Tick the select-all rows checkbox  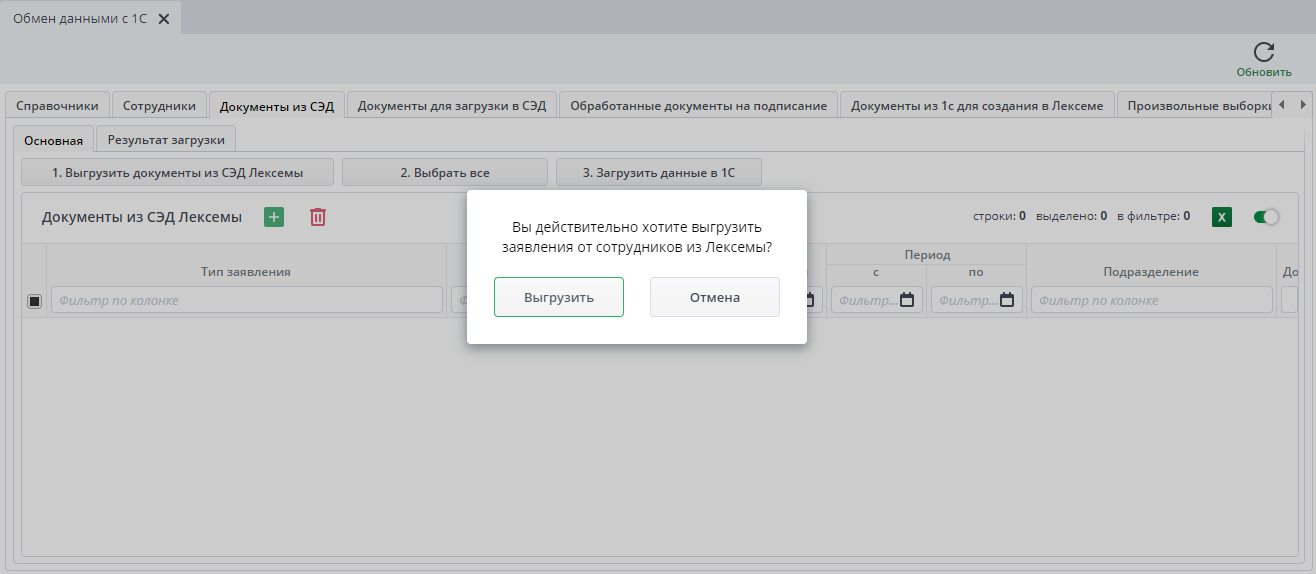[x=34, y=301]
